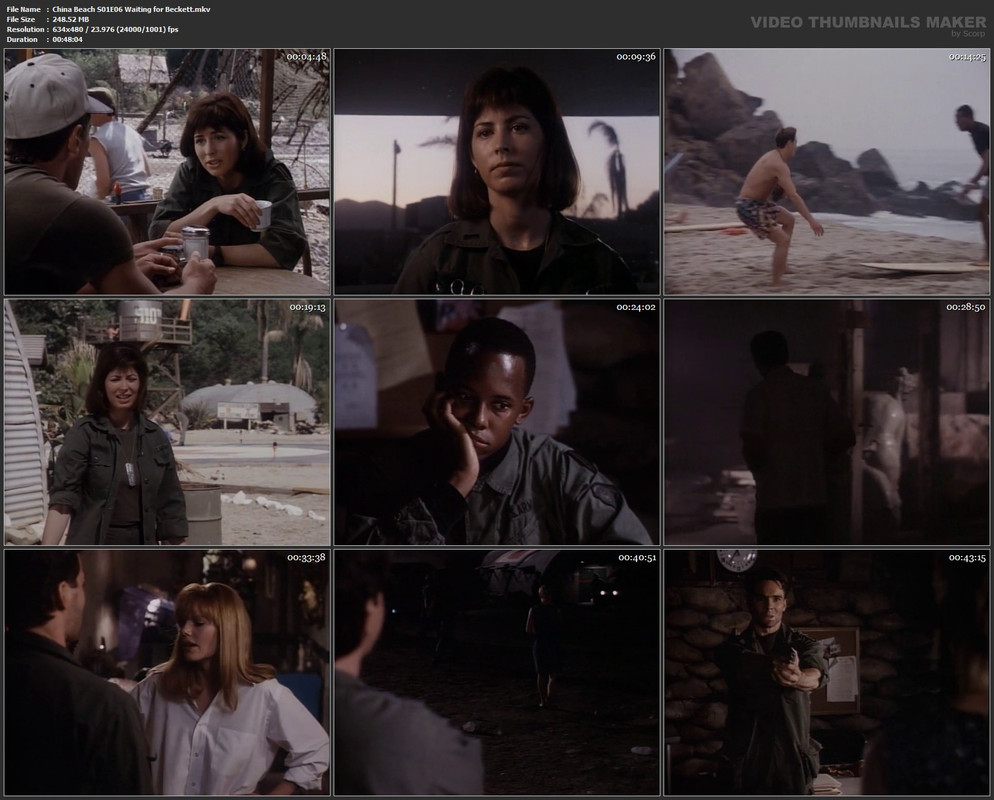Select the thumbnail timestamped 00:24:02
The width and height of the screenshot is (994, 800).
coord(497,422)
